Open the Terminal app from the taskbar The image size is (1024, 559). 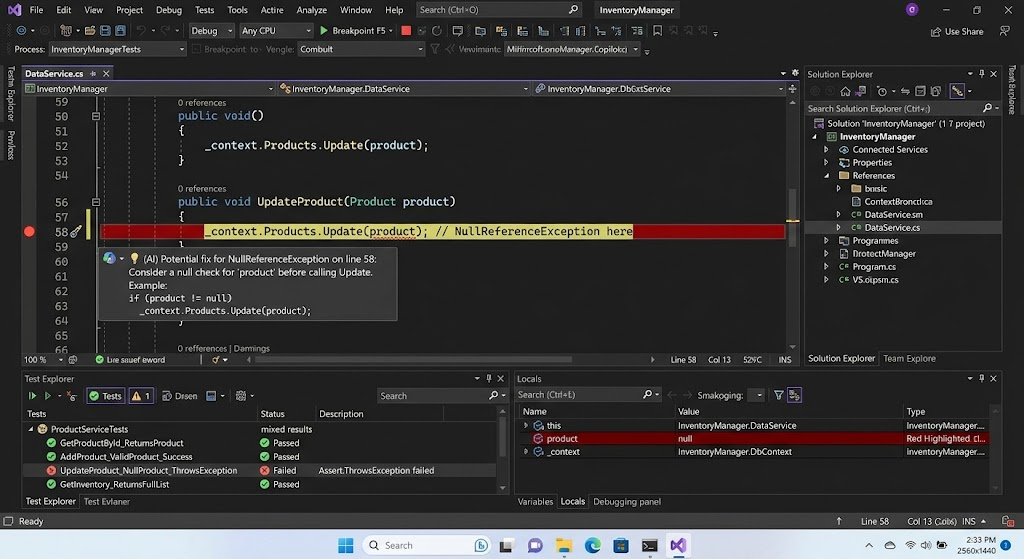click(x=649, y=545)
